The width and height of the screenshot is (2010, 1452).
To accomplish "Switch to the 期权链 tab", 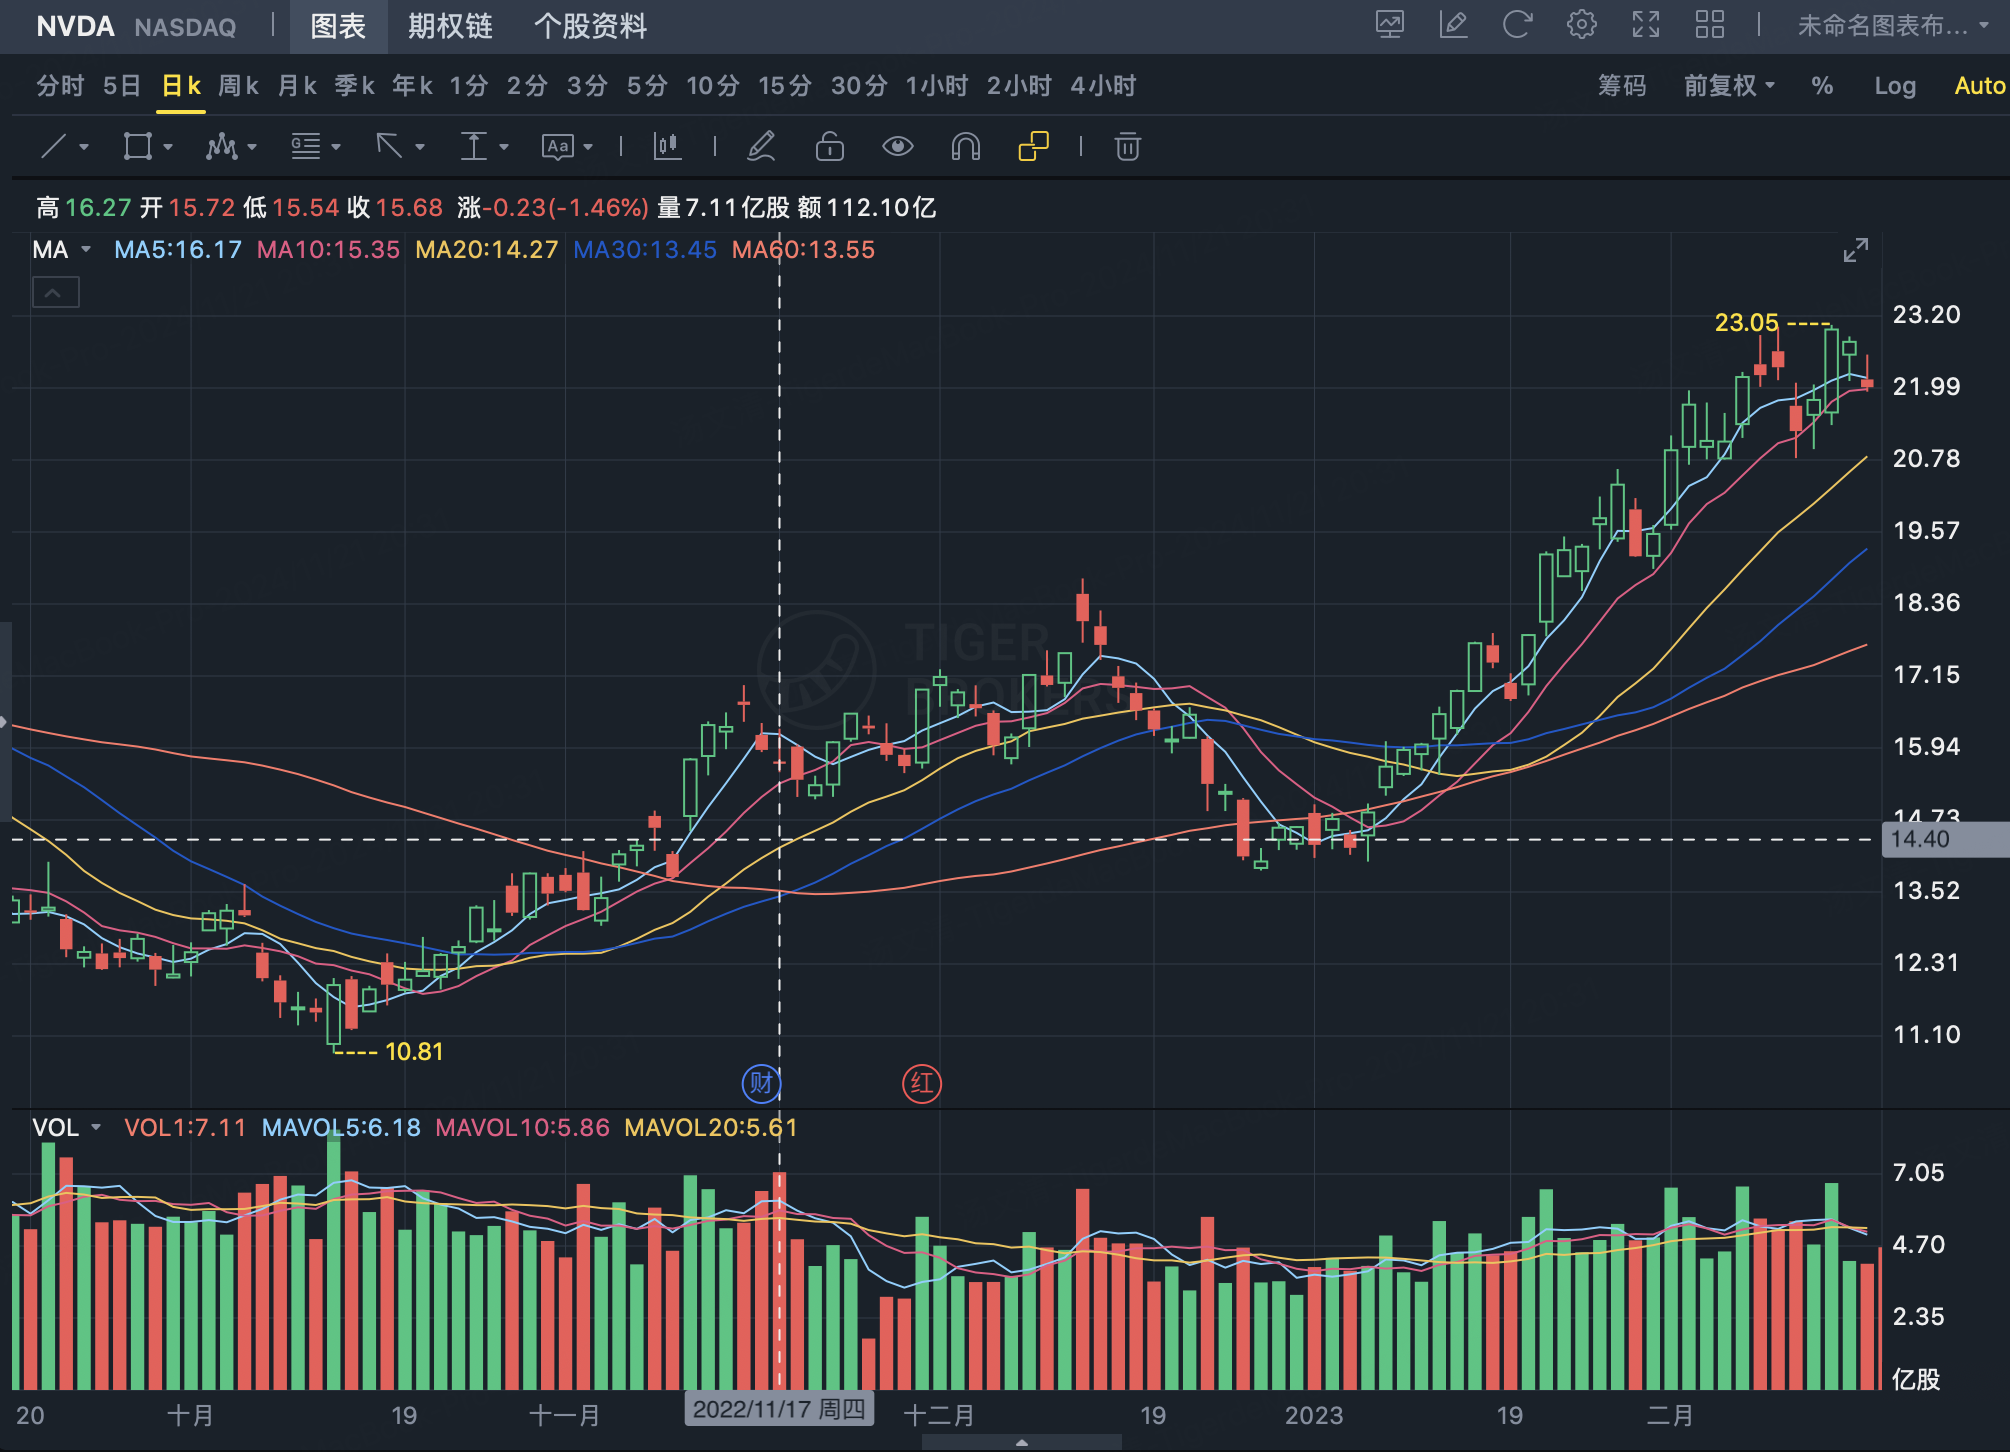I will (x=450, y=26).
